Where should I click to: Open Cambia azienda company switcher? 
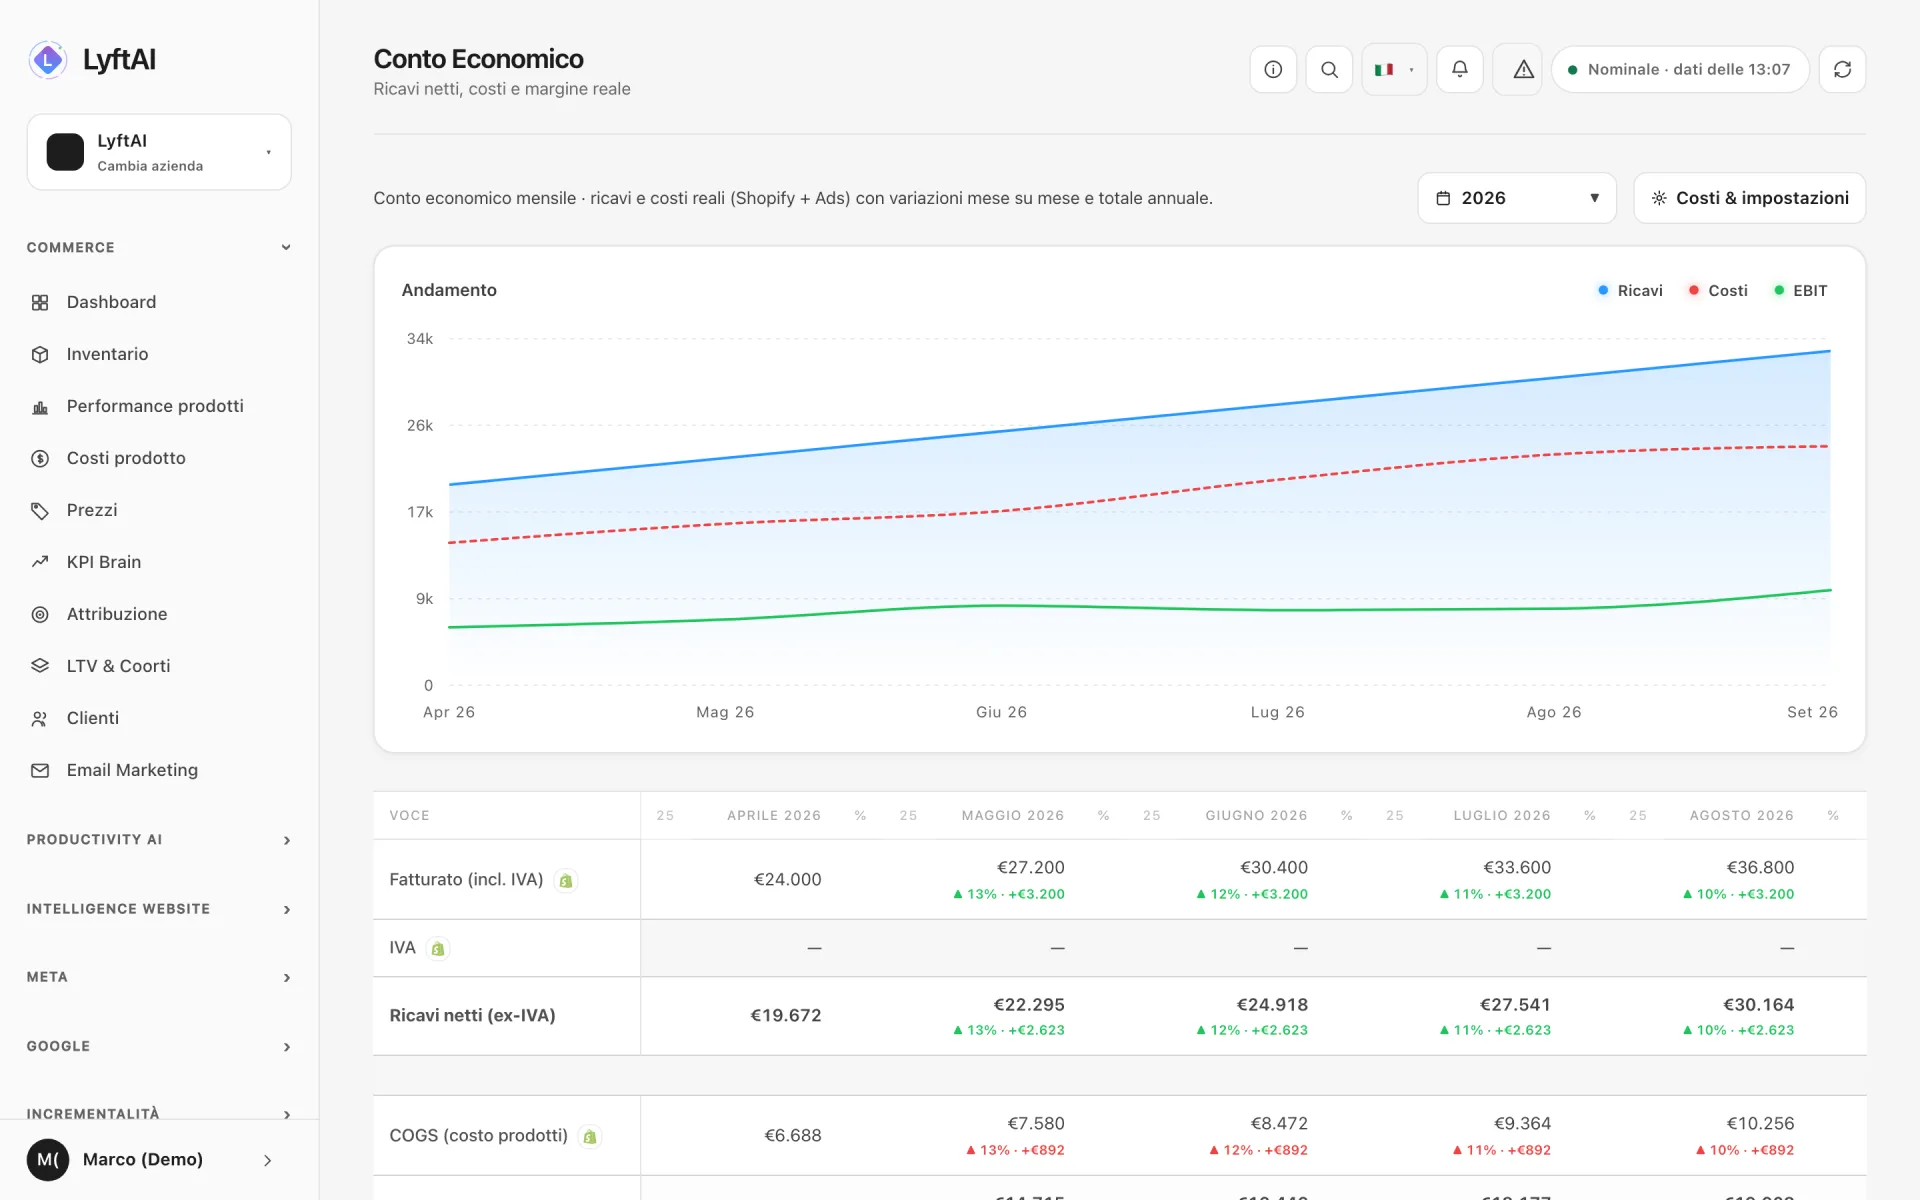coord(159,152)
